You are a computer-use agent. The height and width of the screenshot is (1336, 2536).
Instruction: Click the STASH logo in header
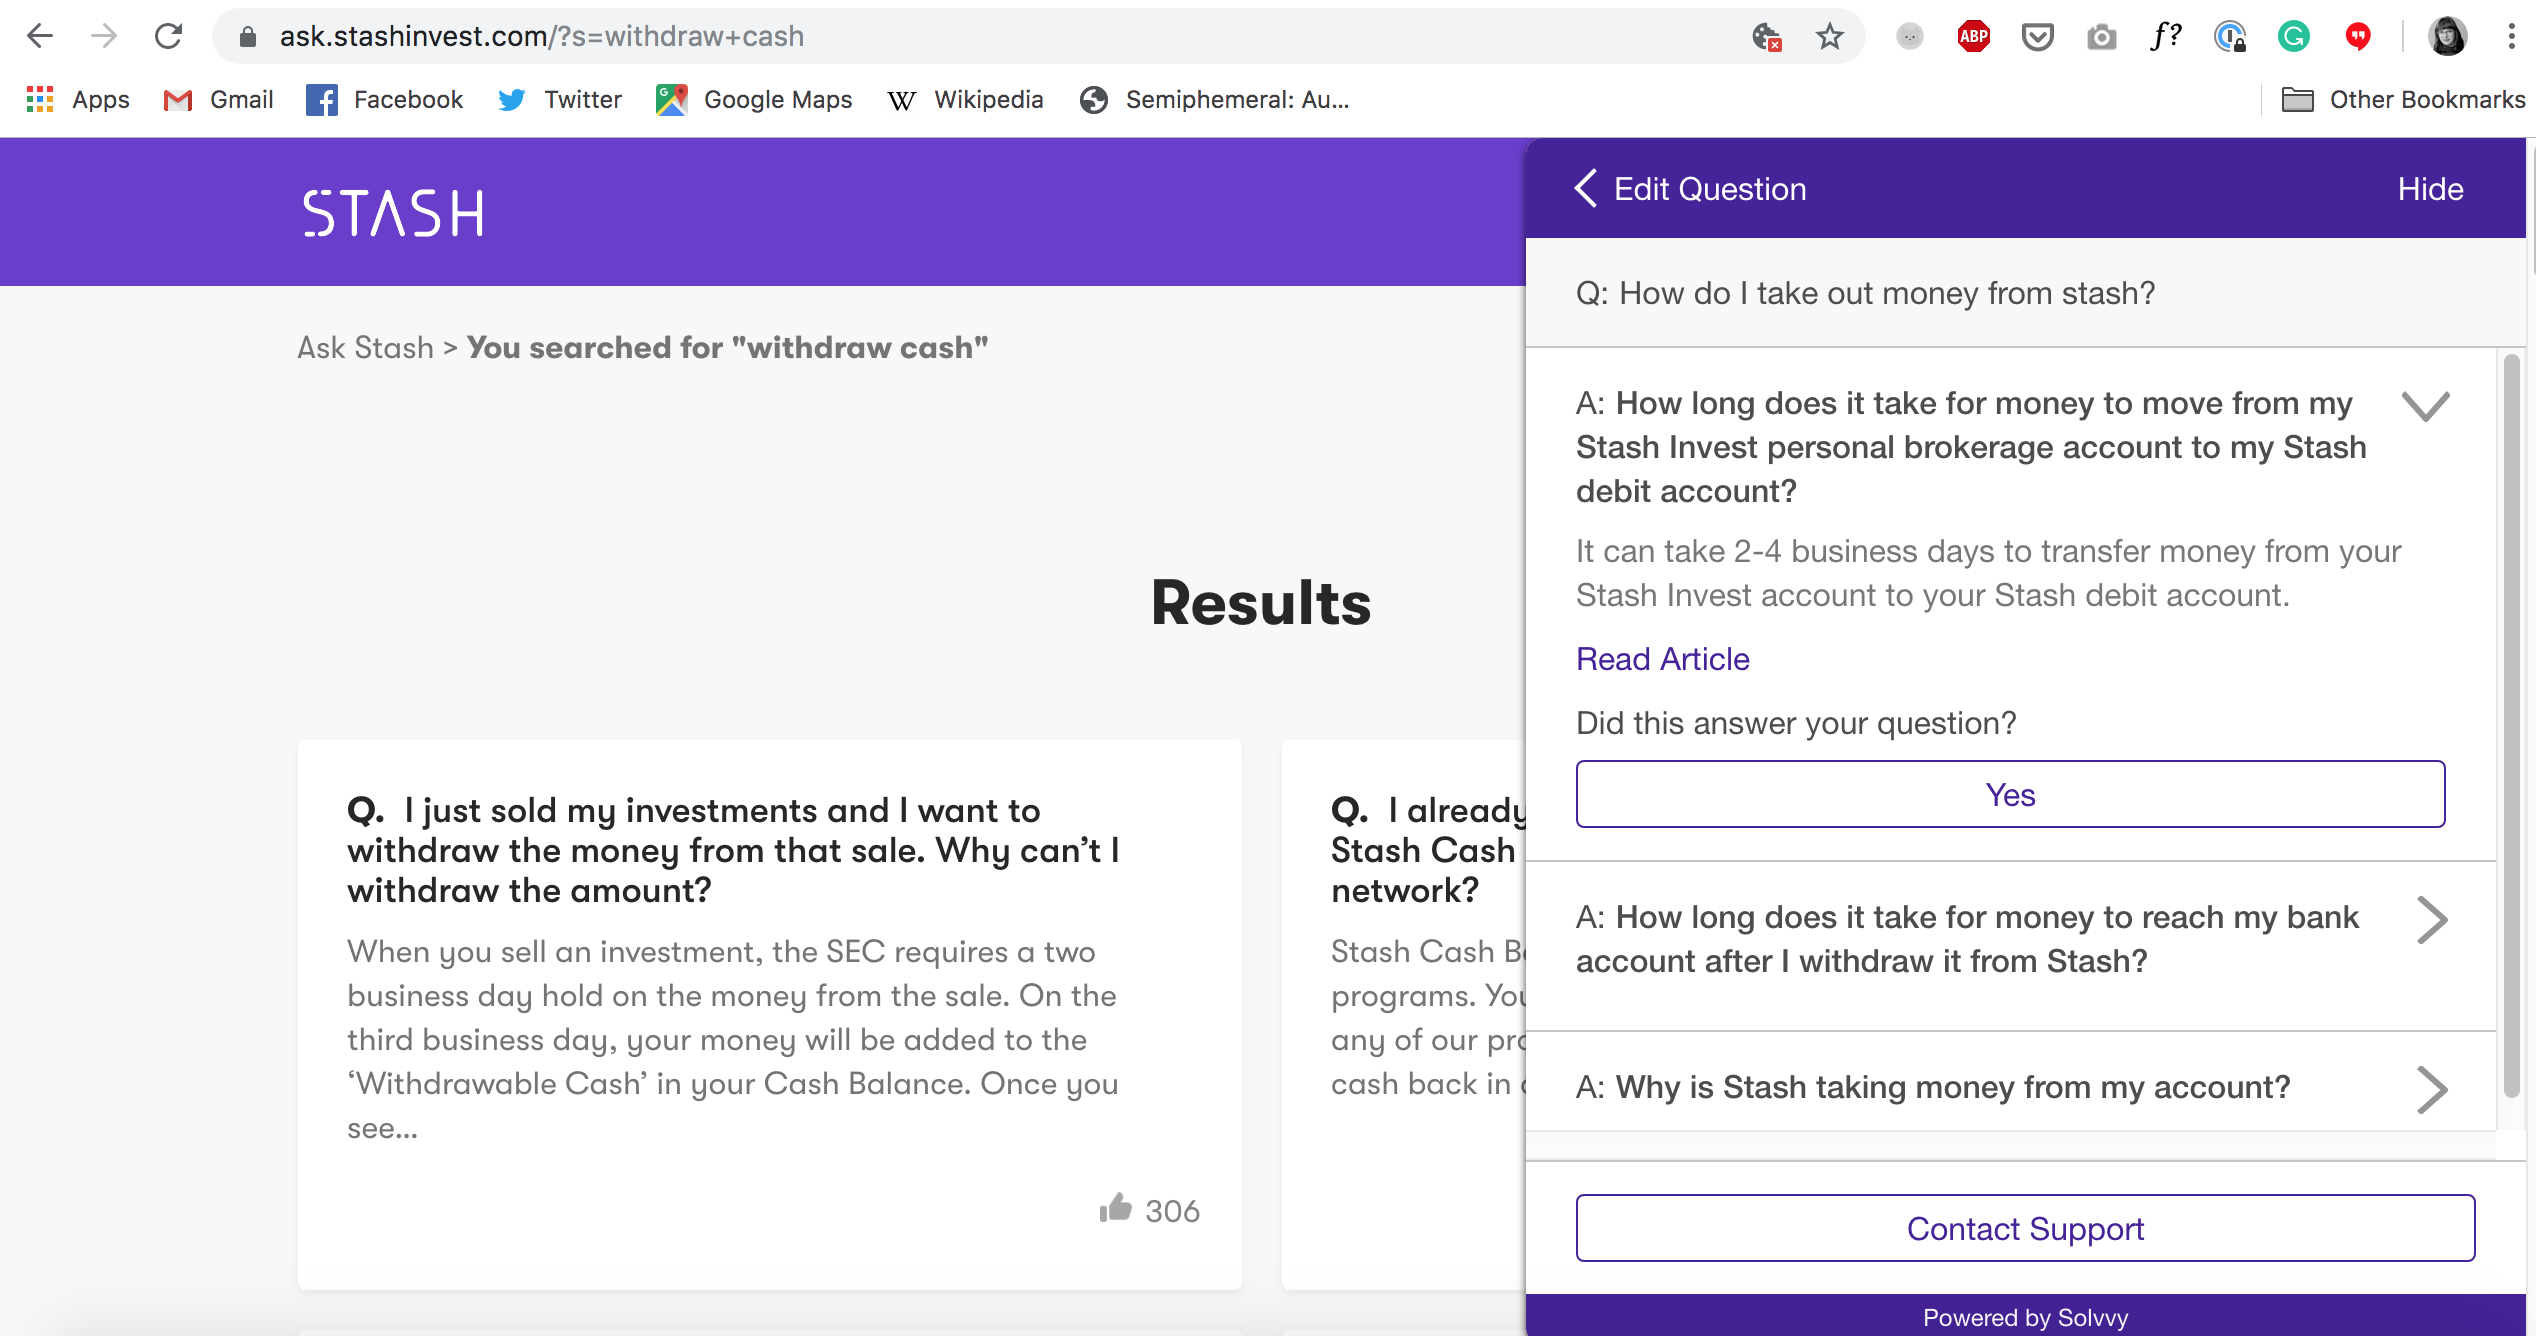[394, 213]
